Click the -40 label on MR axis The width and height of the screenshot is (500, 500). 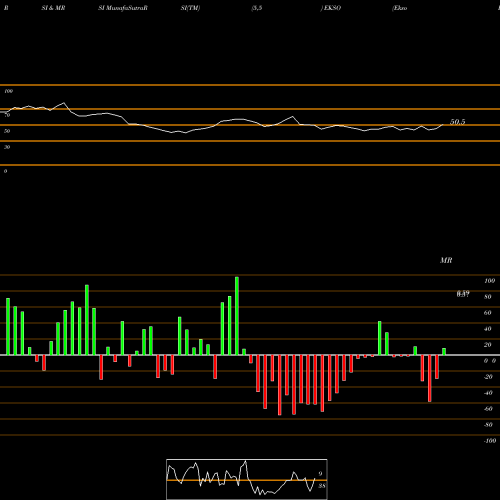(488, 393)
